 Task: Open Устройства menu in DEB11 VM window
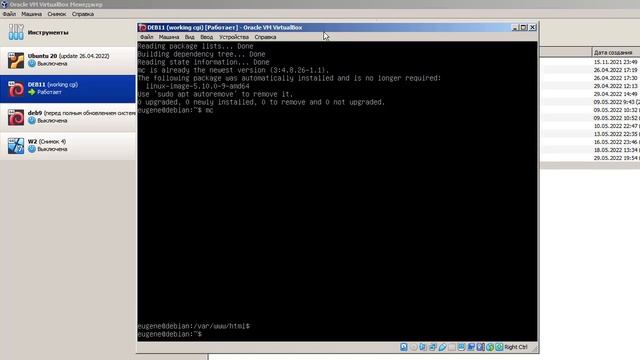click(x=233, y=37)
